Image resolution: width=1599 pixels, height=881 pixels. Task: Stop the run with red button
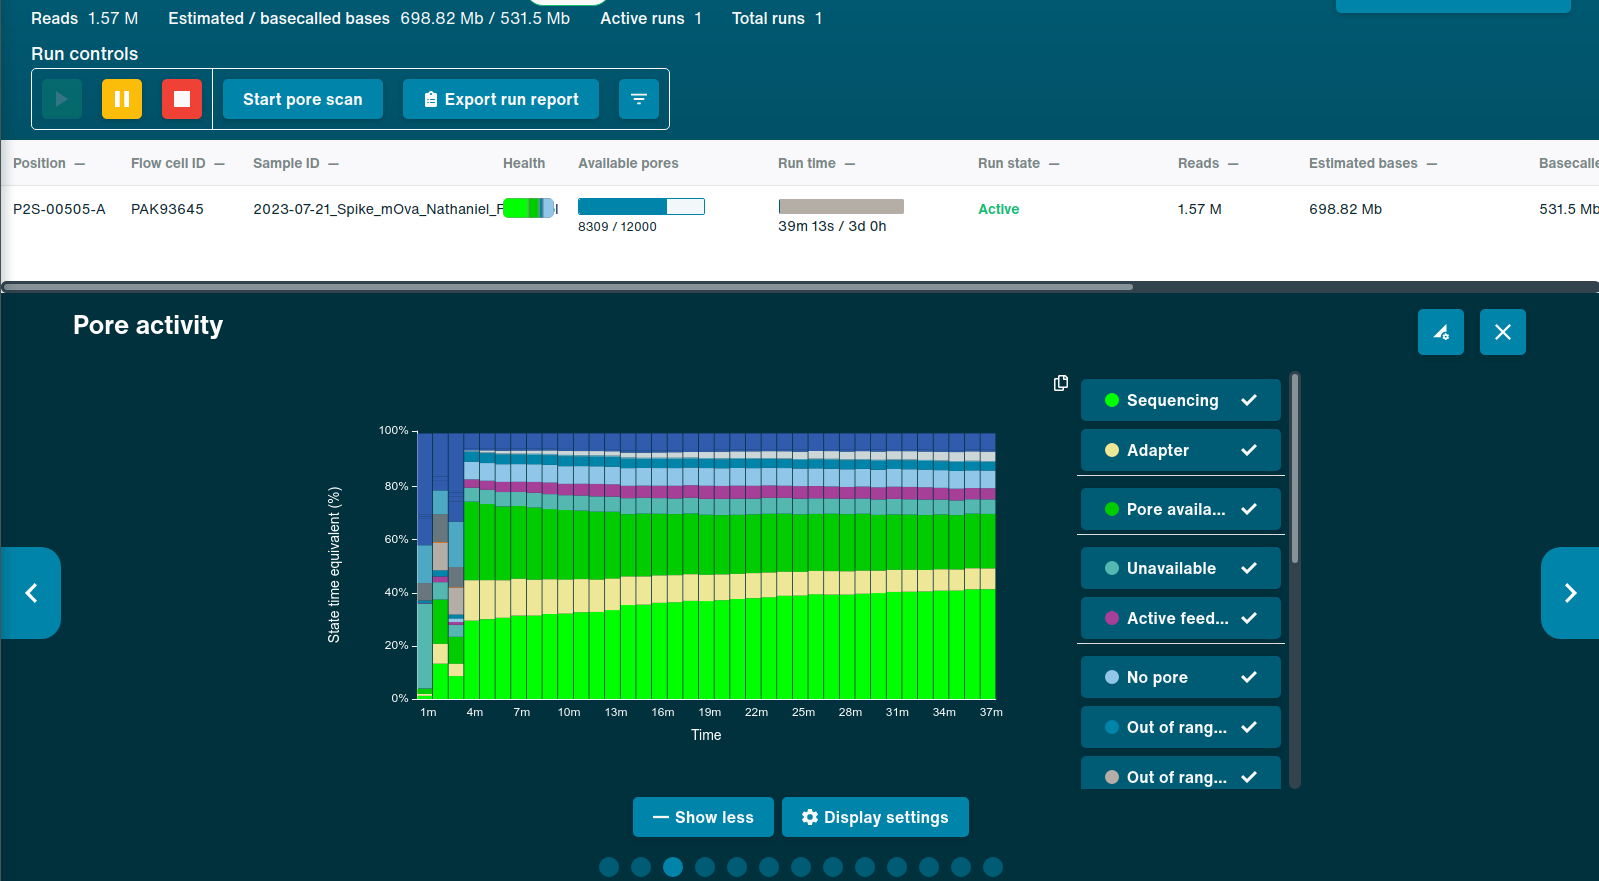(182, 99)
